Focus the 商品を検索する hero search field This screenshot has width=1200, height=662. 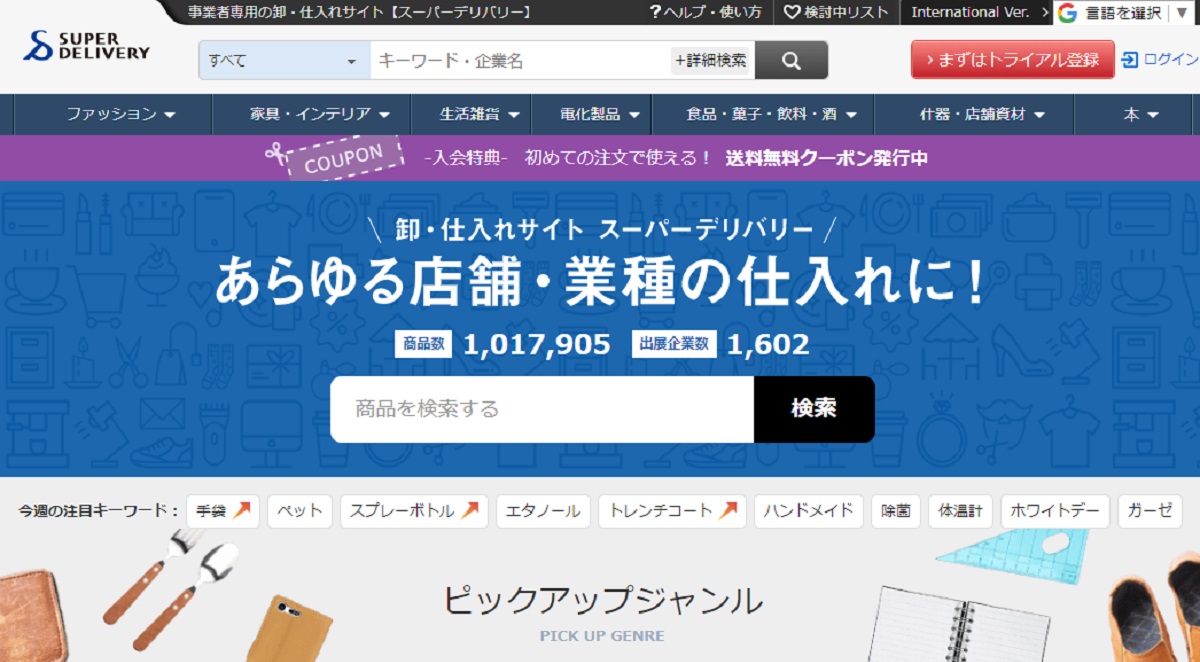coord(542,409)
